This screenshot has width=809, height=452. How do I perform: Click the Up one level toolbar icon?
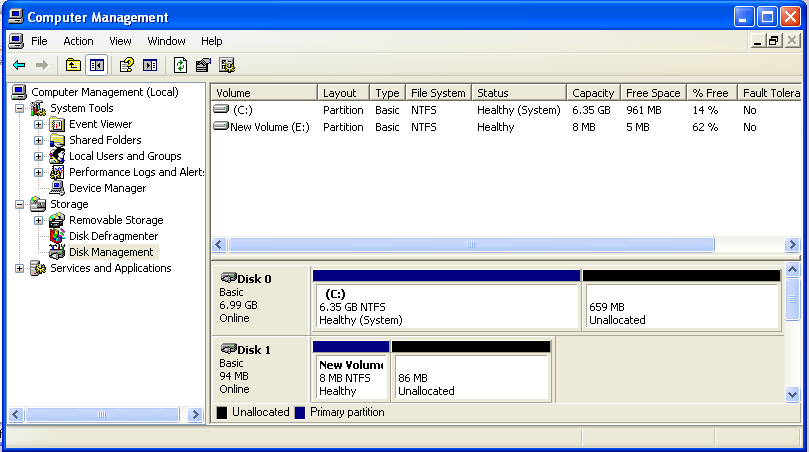click(73, 65)
